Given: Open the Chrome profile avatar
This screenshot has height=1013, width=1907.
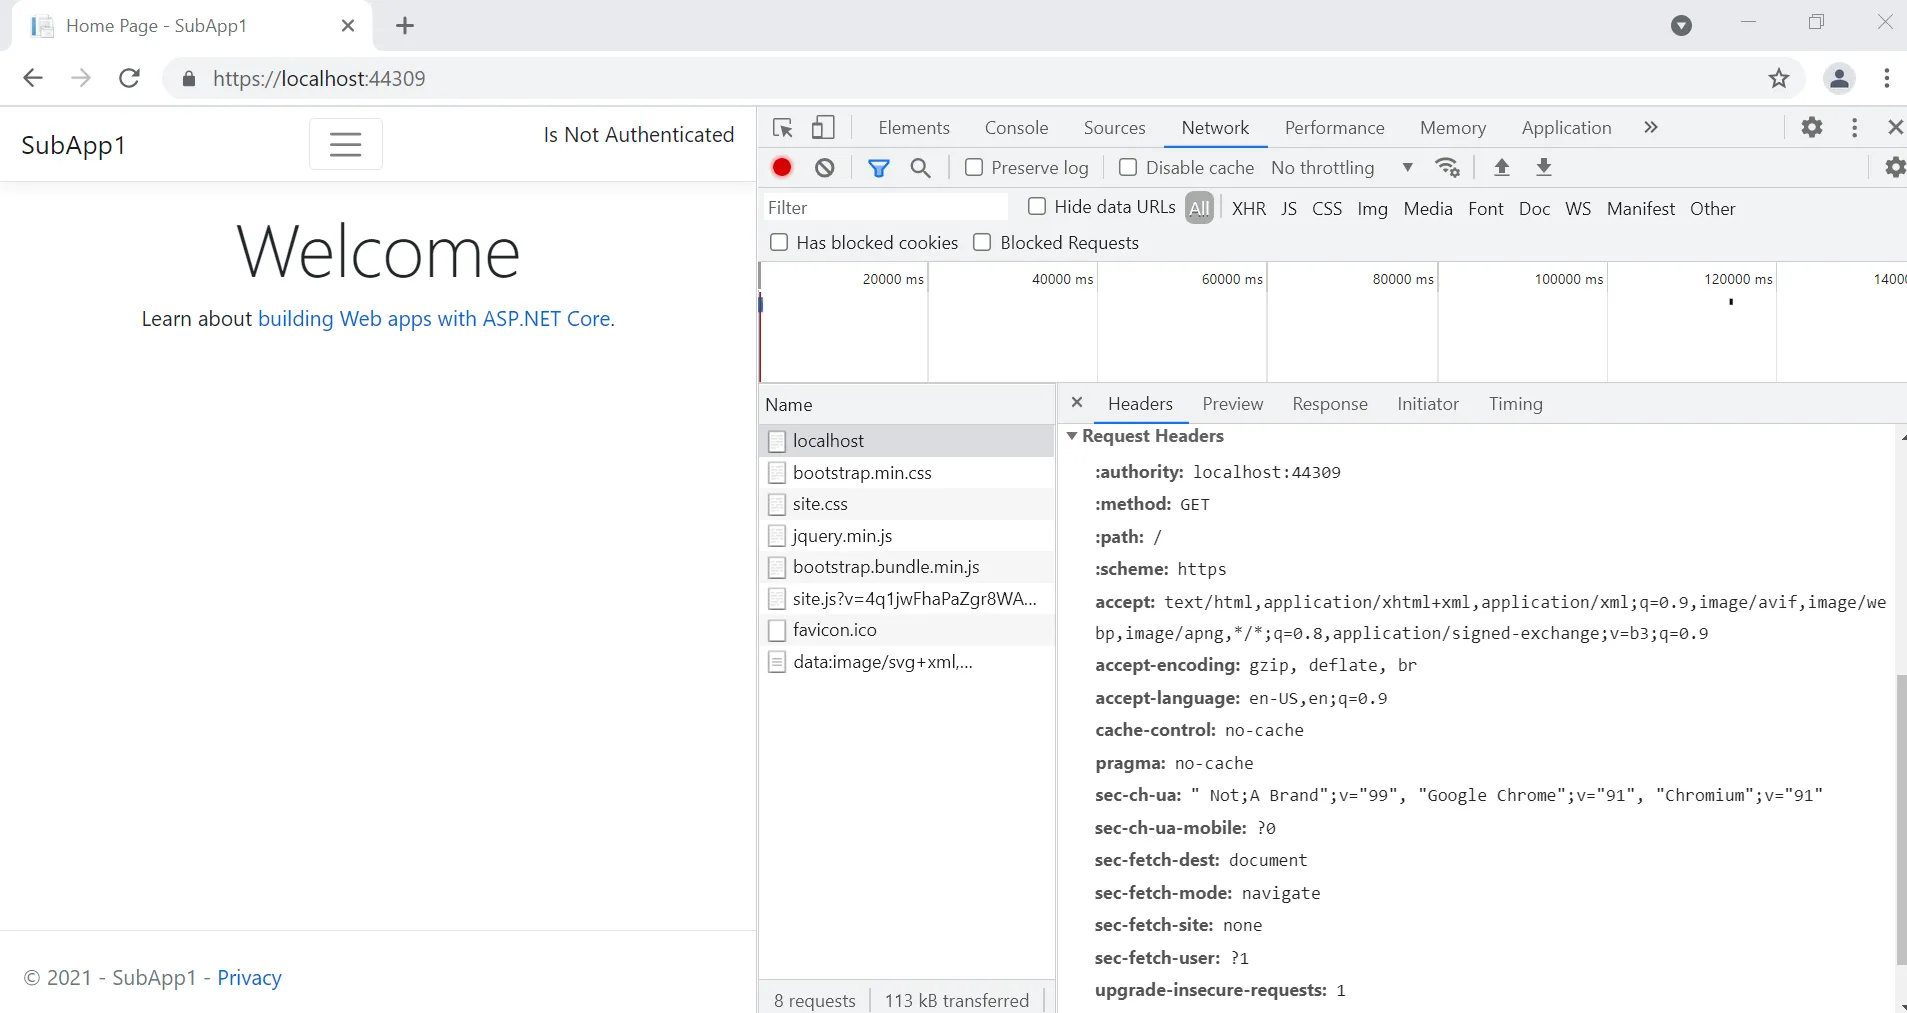Looking at the screenshot, I should point(1840,78).
